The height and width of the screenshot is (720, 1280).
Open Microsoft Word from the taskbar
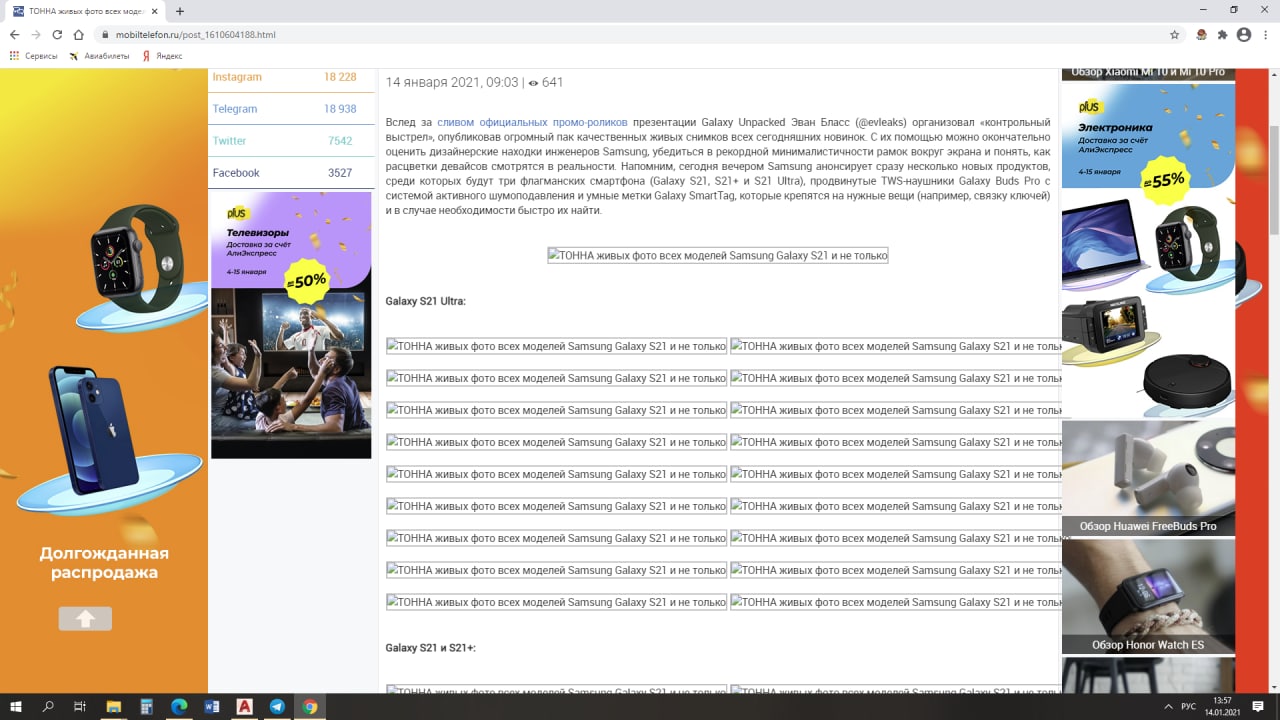[x=212, y=706]
